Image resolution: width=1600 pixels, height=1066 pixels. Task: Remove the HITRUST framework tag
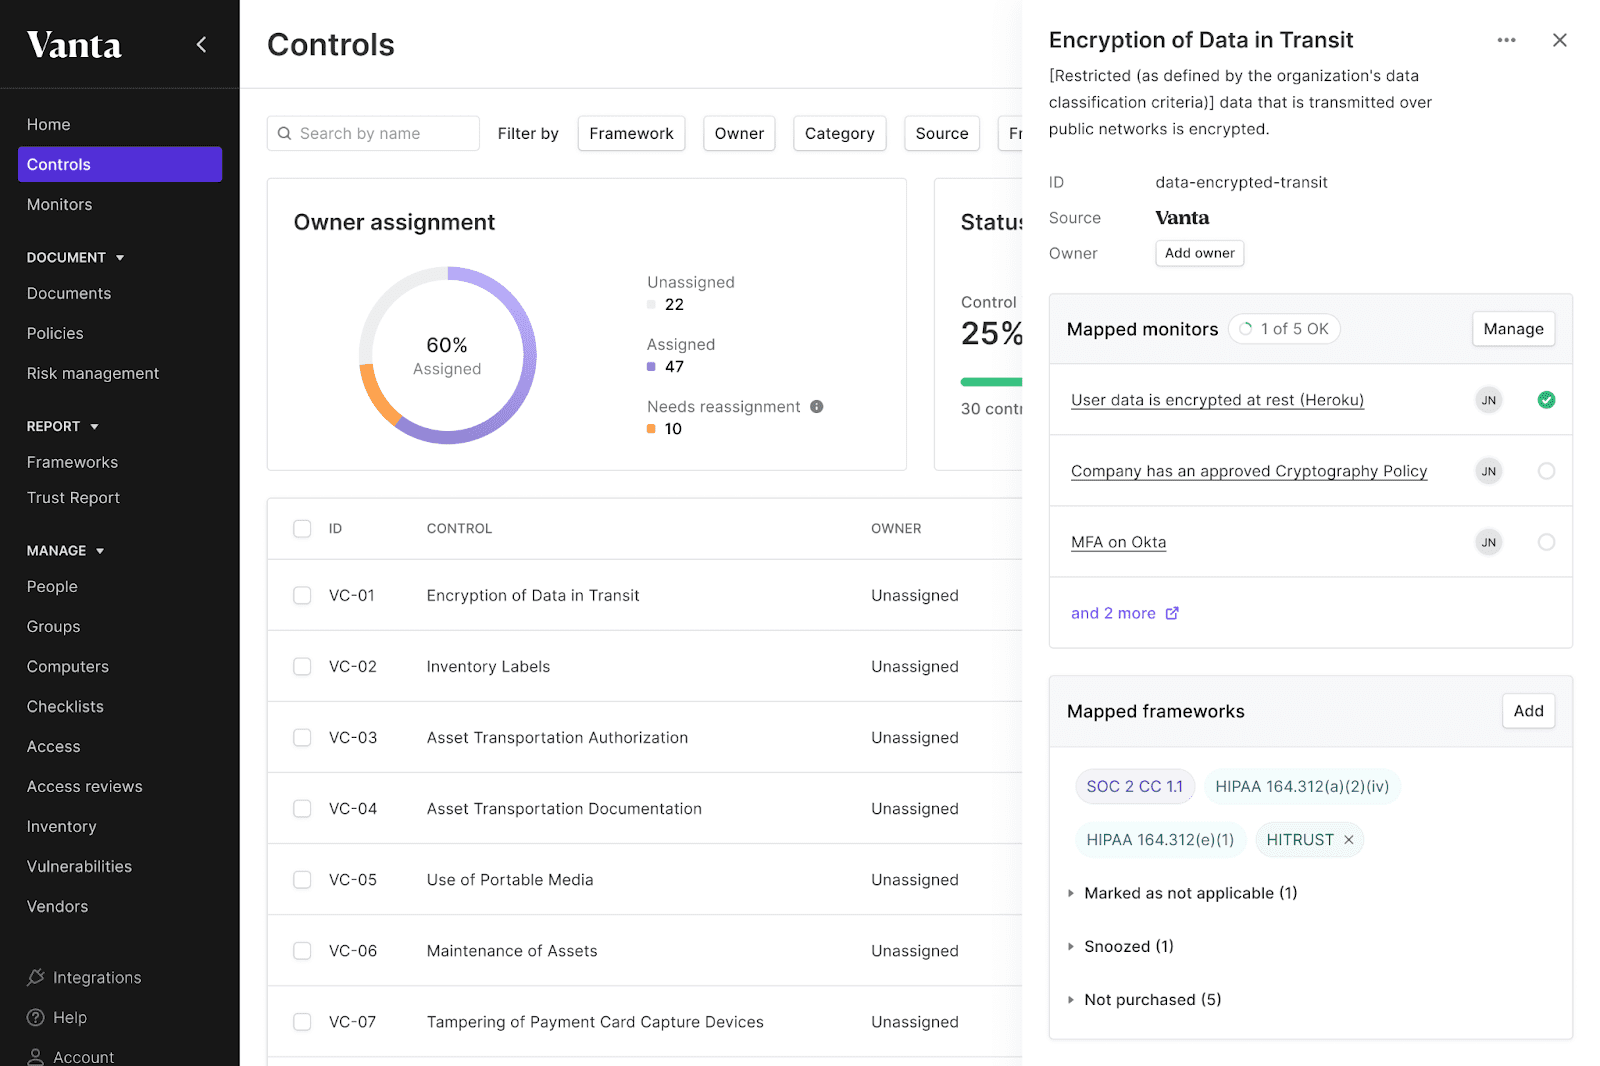point(1349,840)
